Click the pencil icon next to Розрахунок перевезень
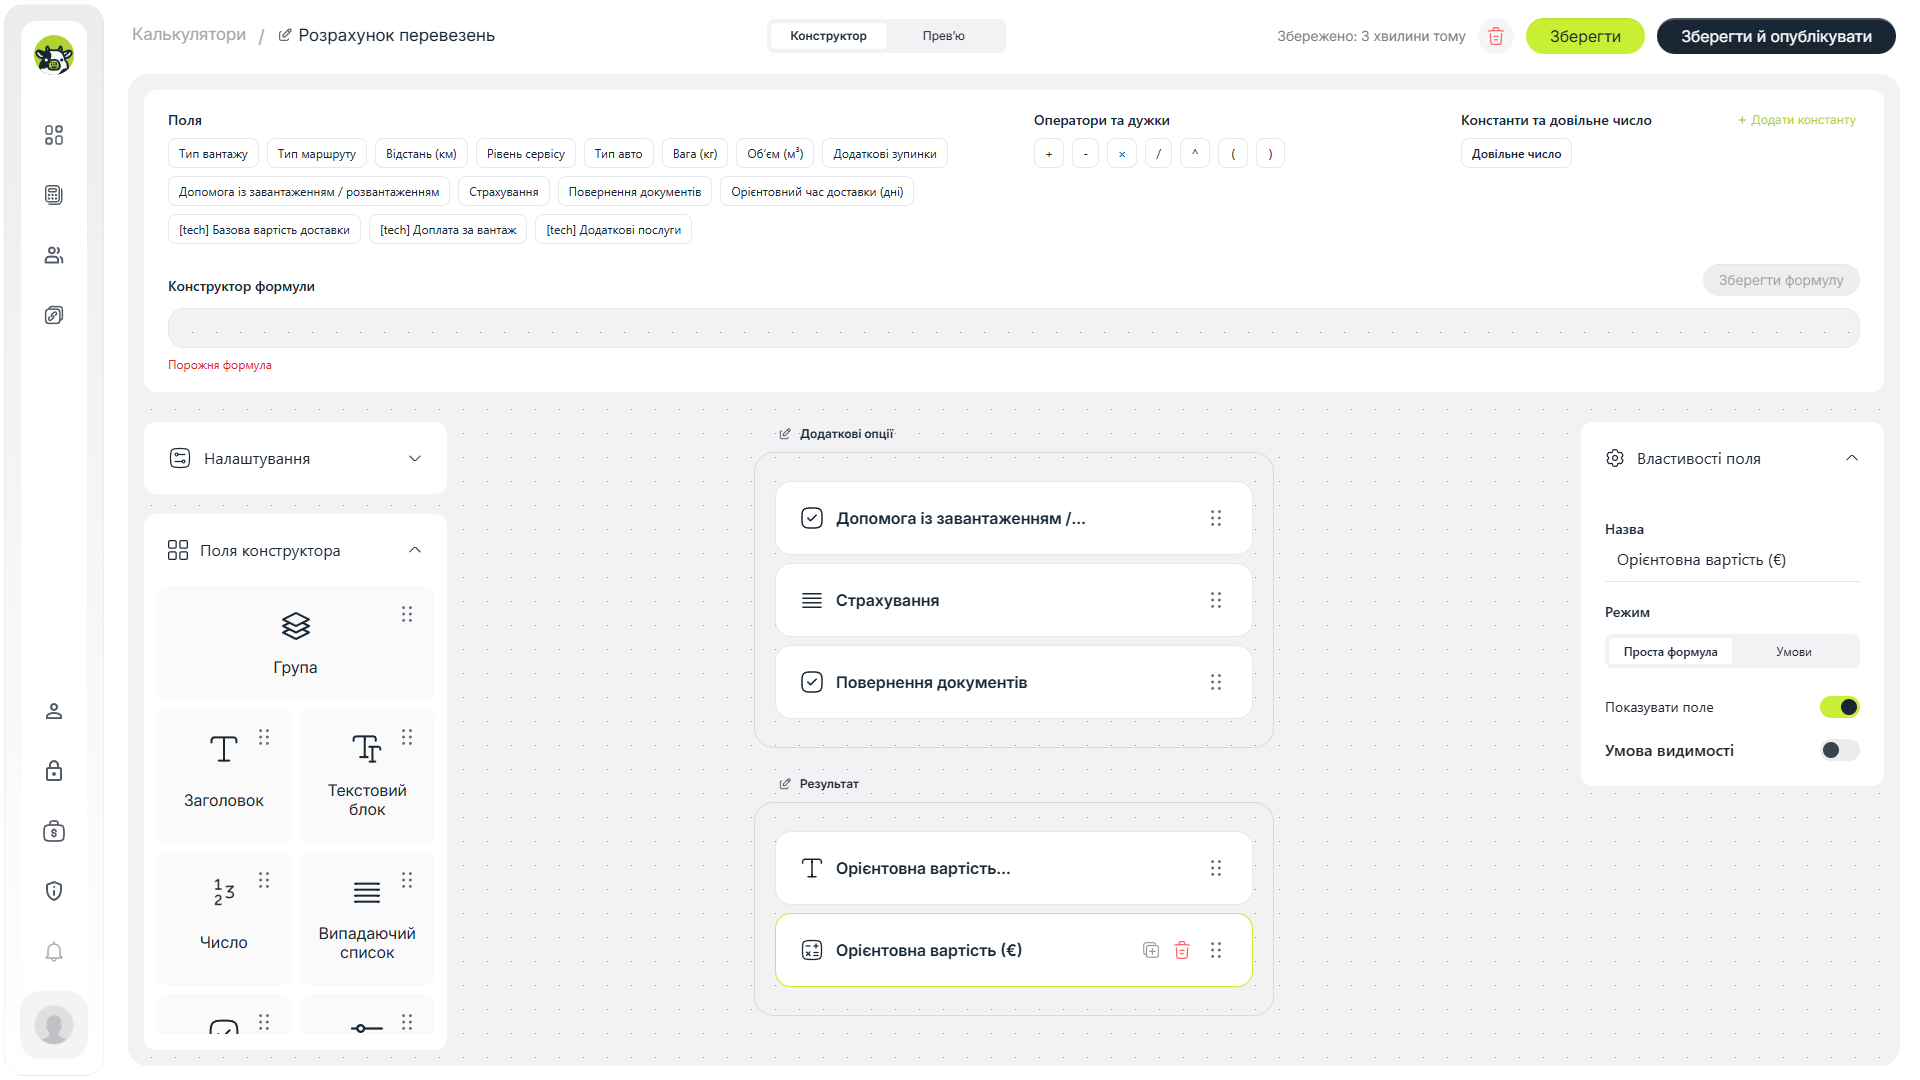This screenshot has width=1920, height=1080. coord(285,35)
